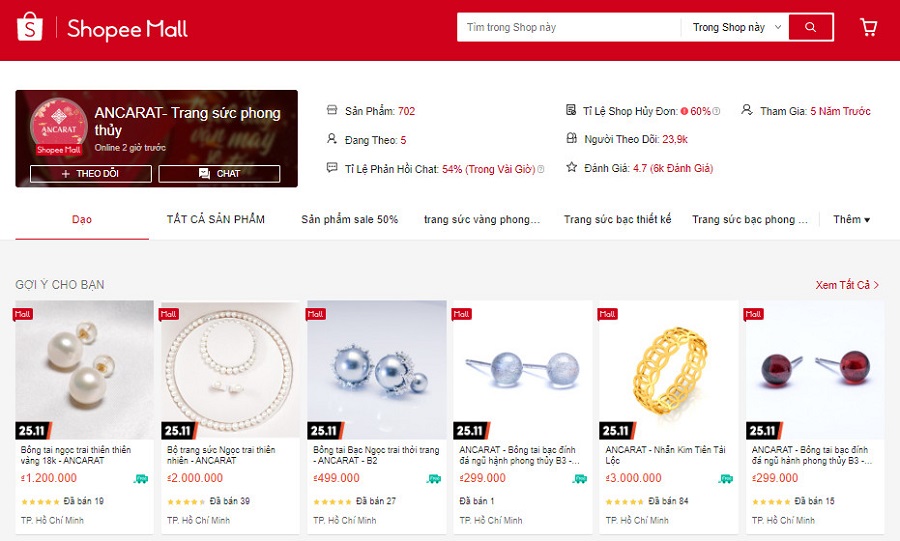Viewport: 900px width, 541px height.
Task: Open the shopping cart icon
Action: point(868,27)
